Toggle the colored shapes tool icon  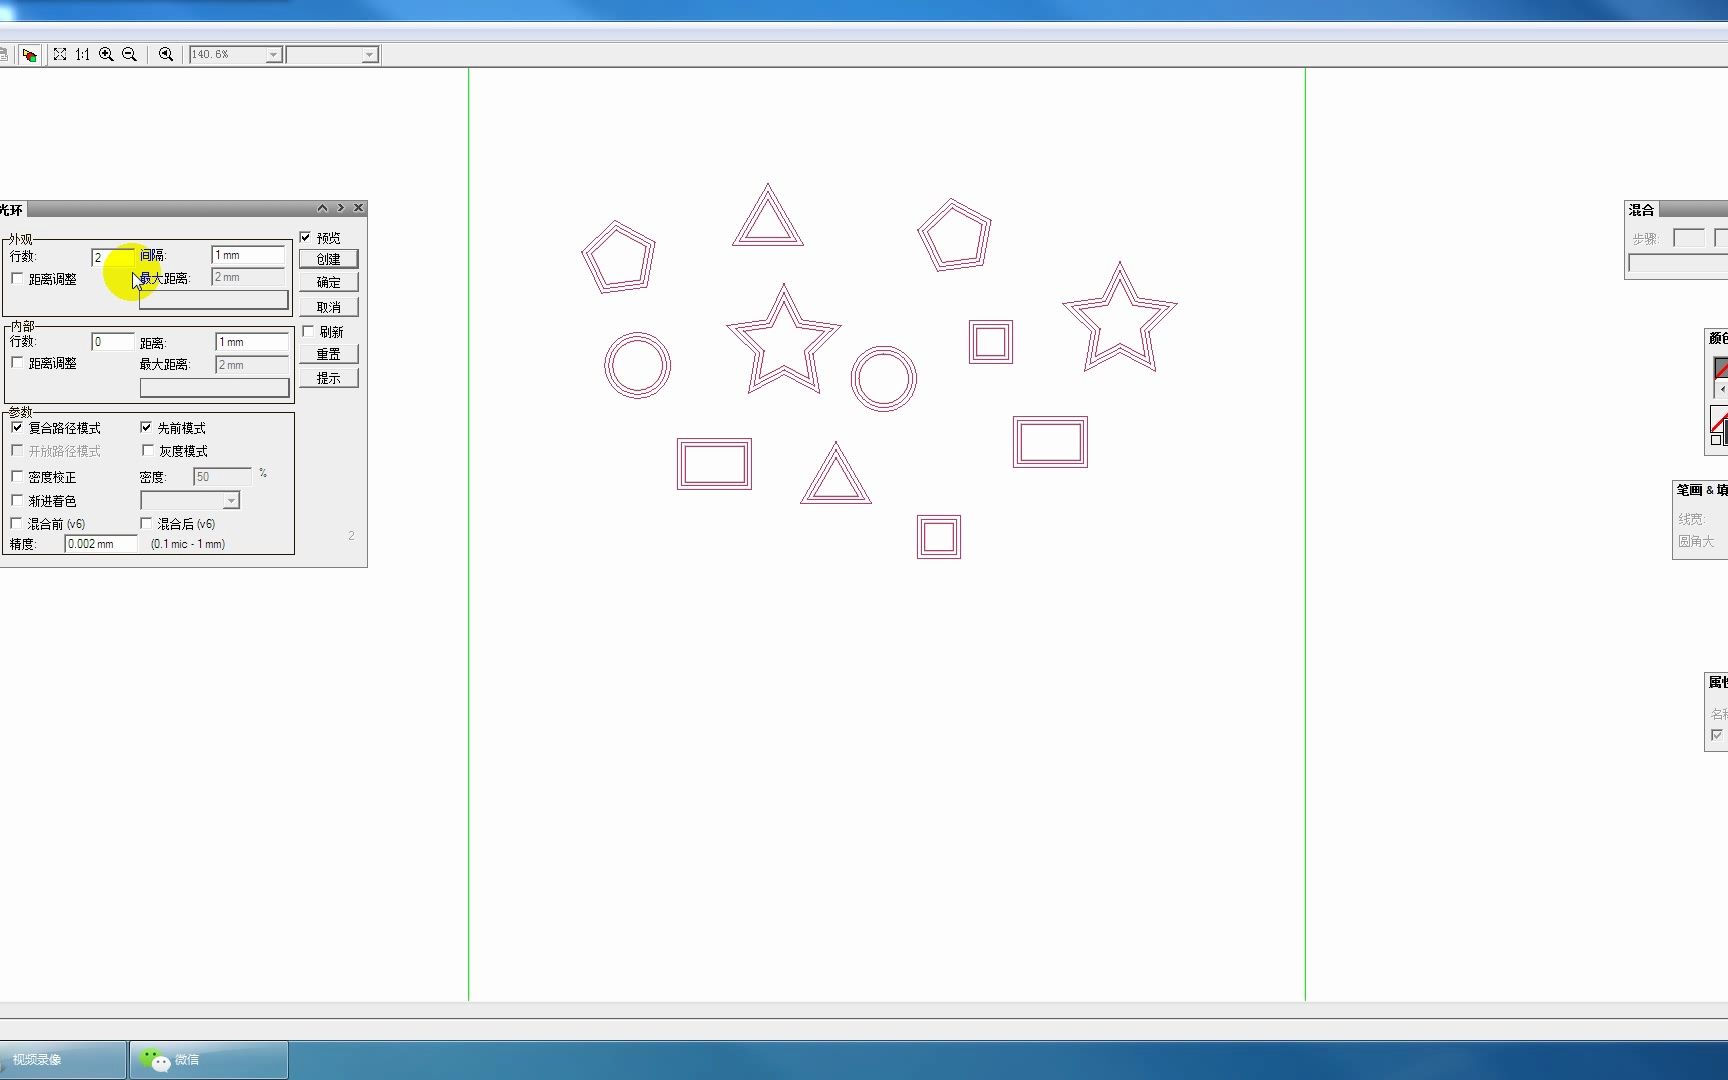tap(29, 54)
